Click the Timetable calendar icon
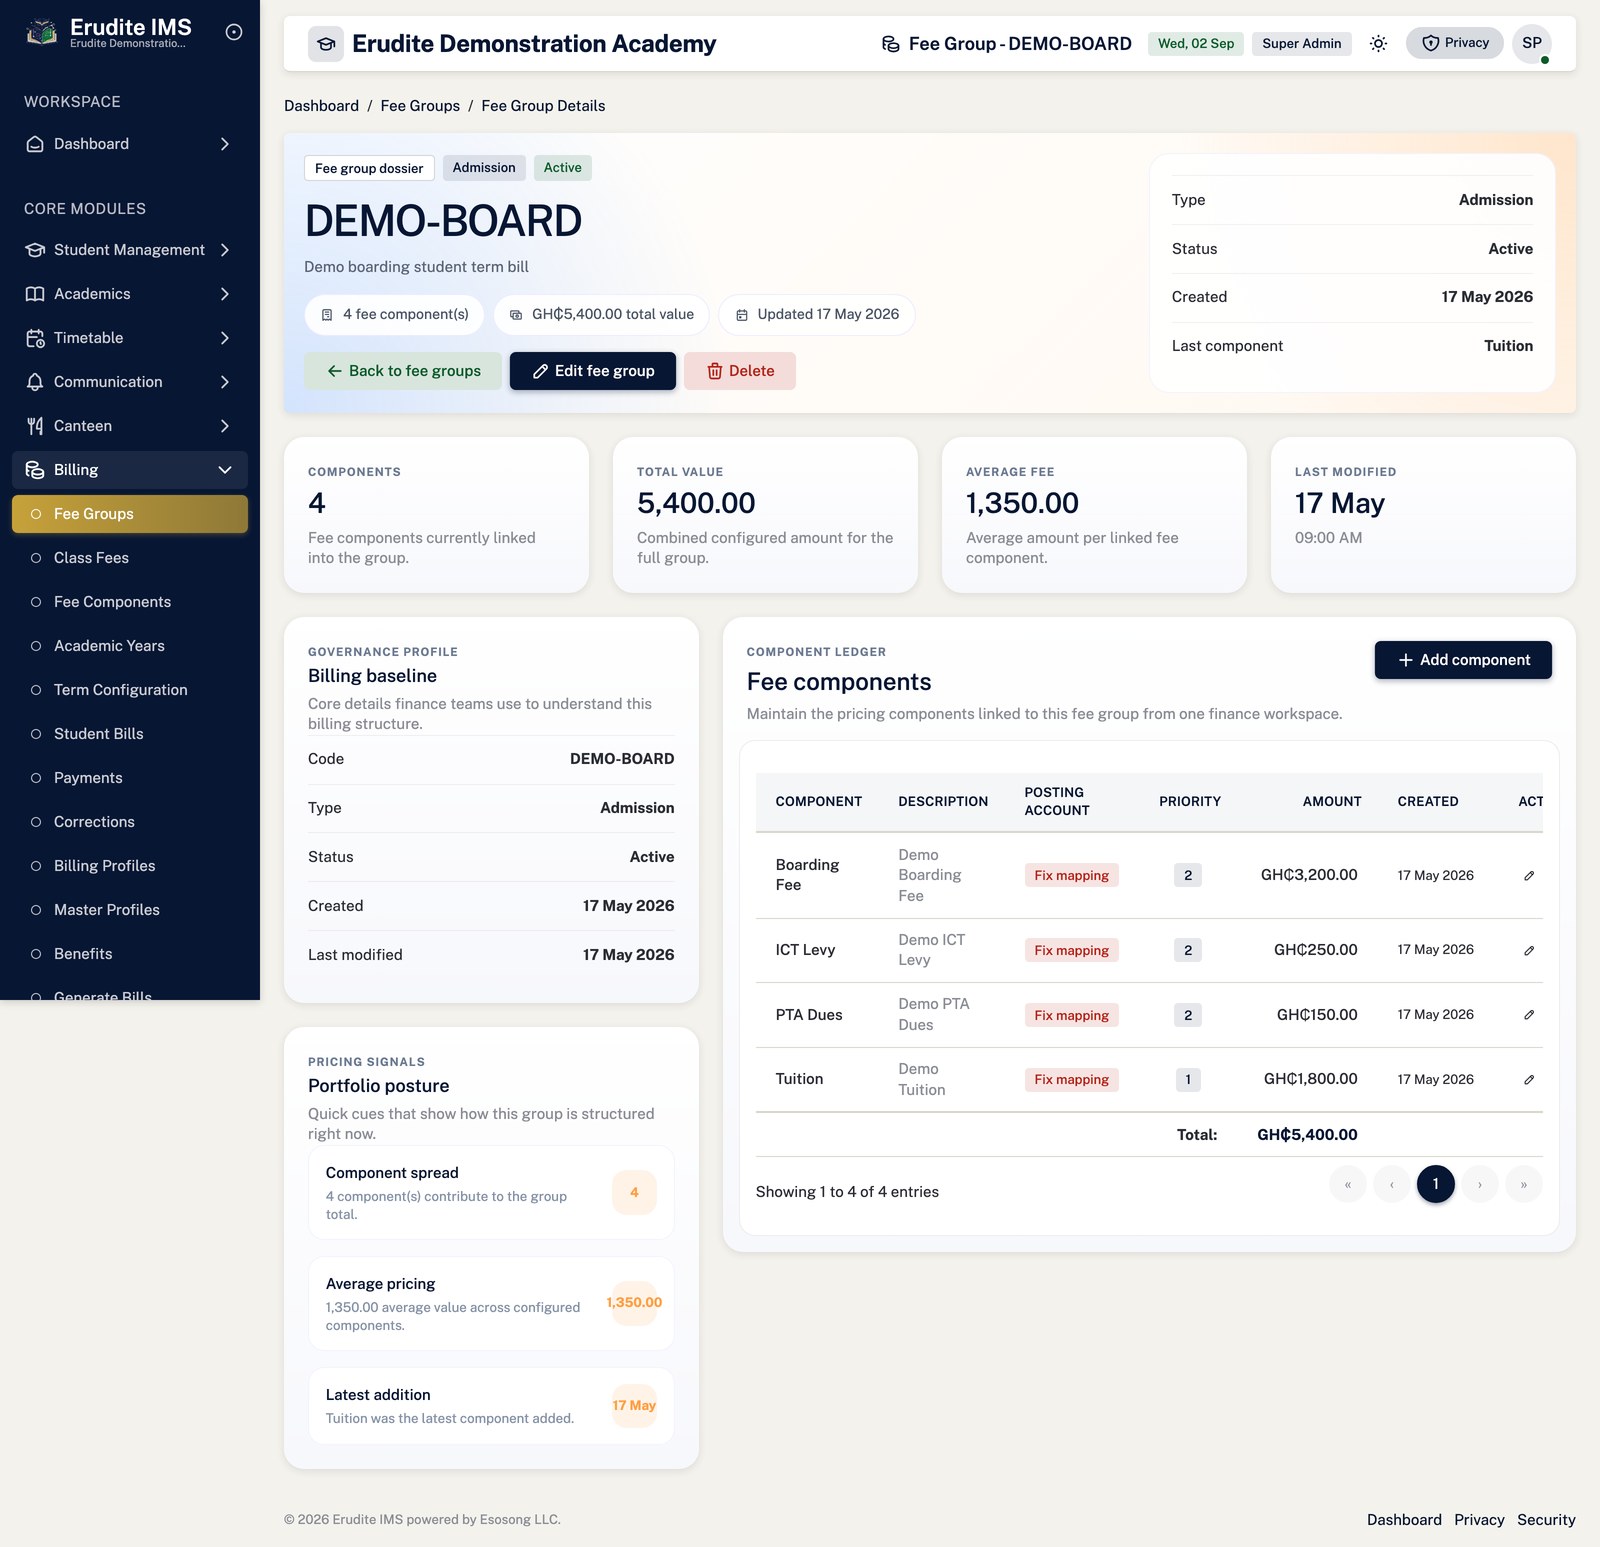Screen dimensions: 1600x1547 point(35,338)
